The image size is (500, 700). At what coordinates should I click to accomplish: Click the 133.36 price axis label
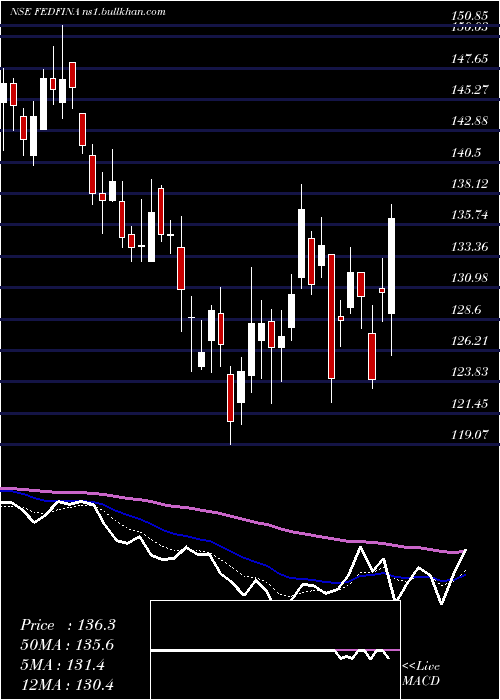470,246
